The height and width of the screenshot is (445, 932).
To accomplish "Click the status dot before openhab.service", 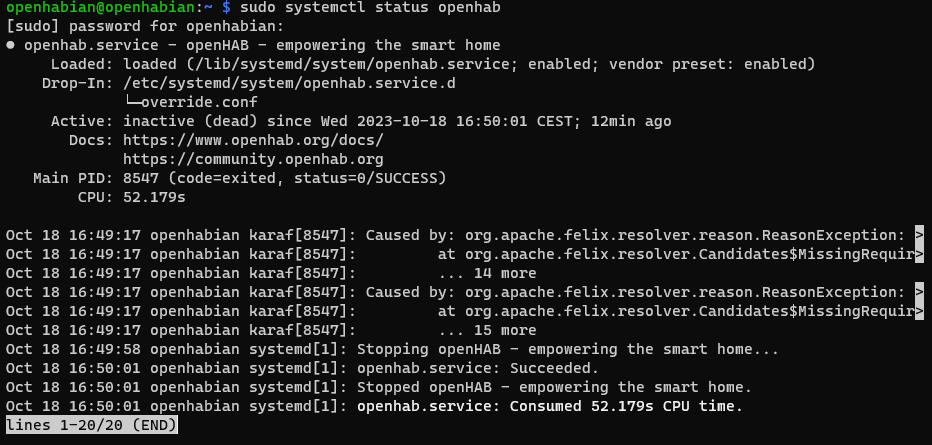I will [x=10, y=46].
